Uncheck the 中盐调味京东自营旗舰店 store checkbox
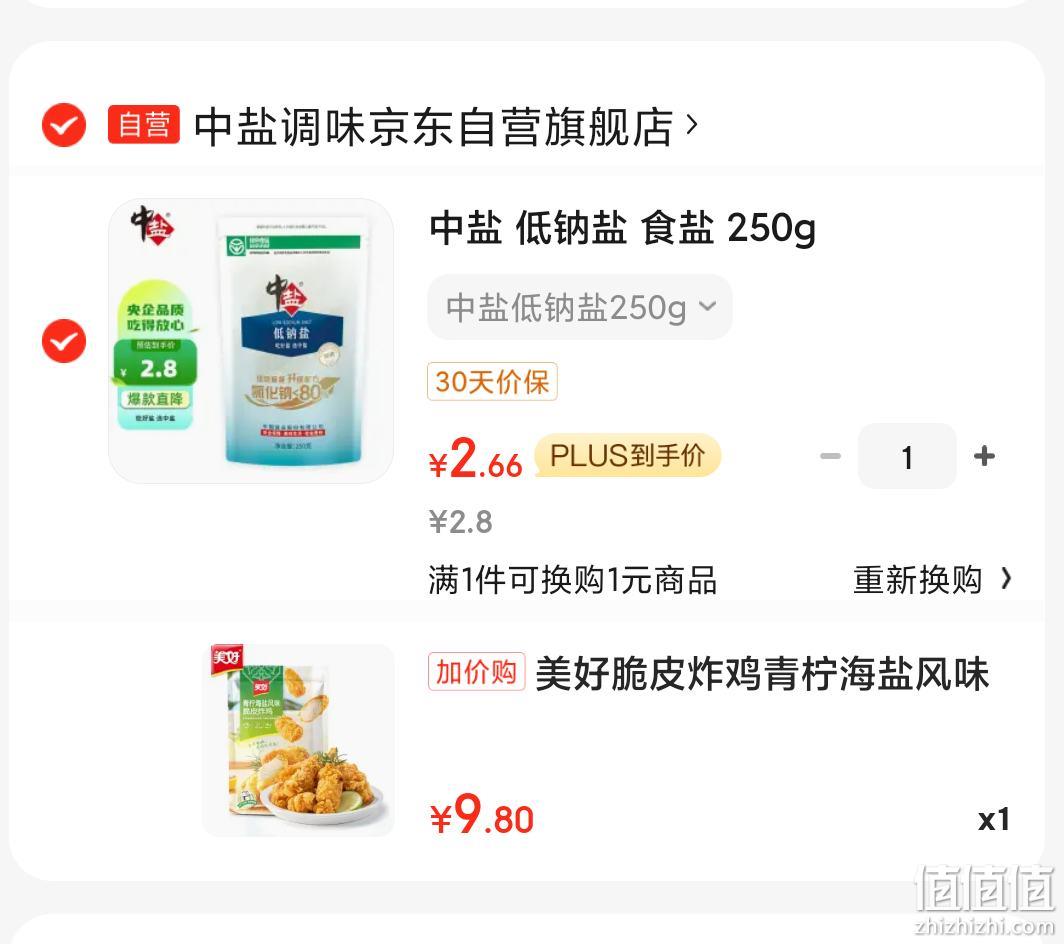Screen dimensions: 1064x944 pyautogui.click(x=64, y=125)
